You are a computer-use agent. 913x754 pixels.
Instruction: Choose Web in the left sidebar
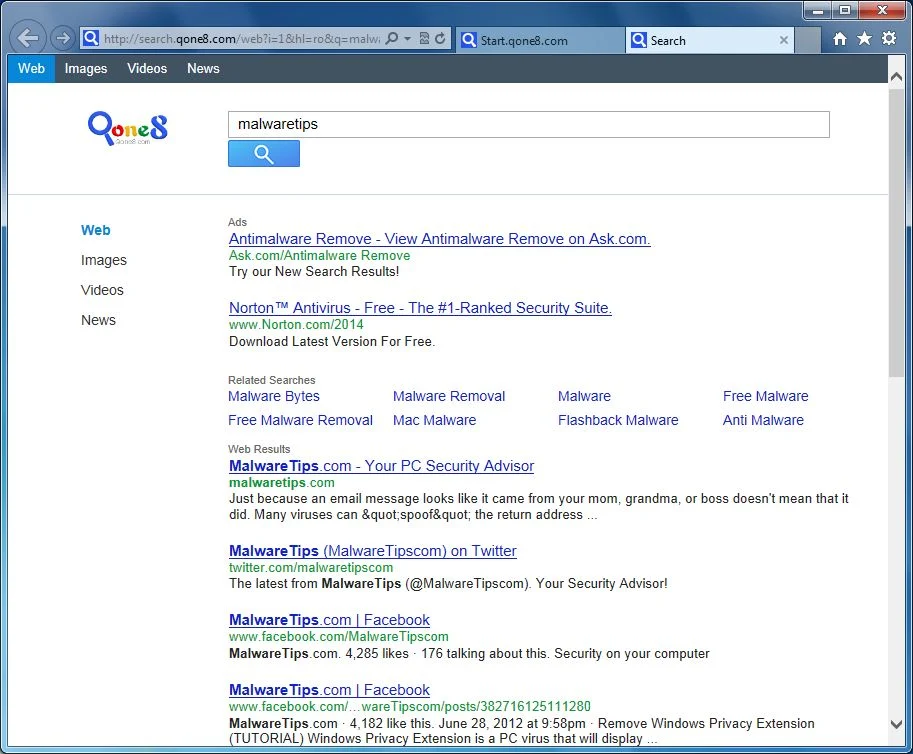tap(95, 230)
